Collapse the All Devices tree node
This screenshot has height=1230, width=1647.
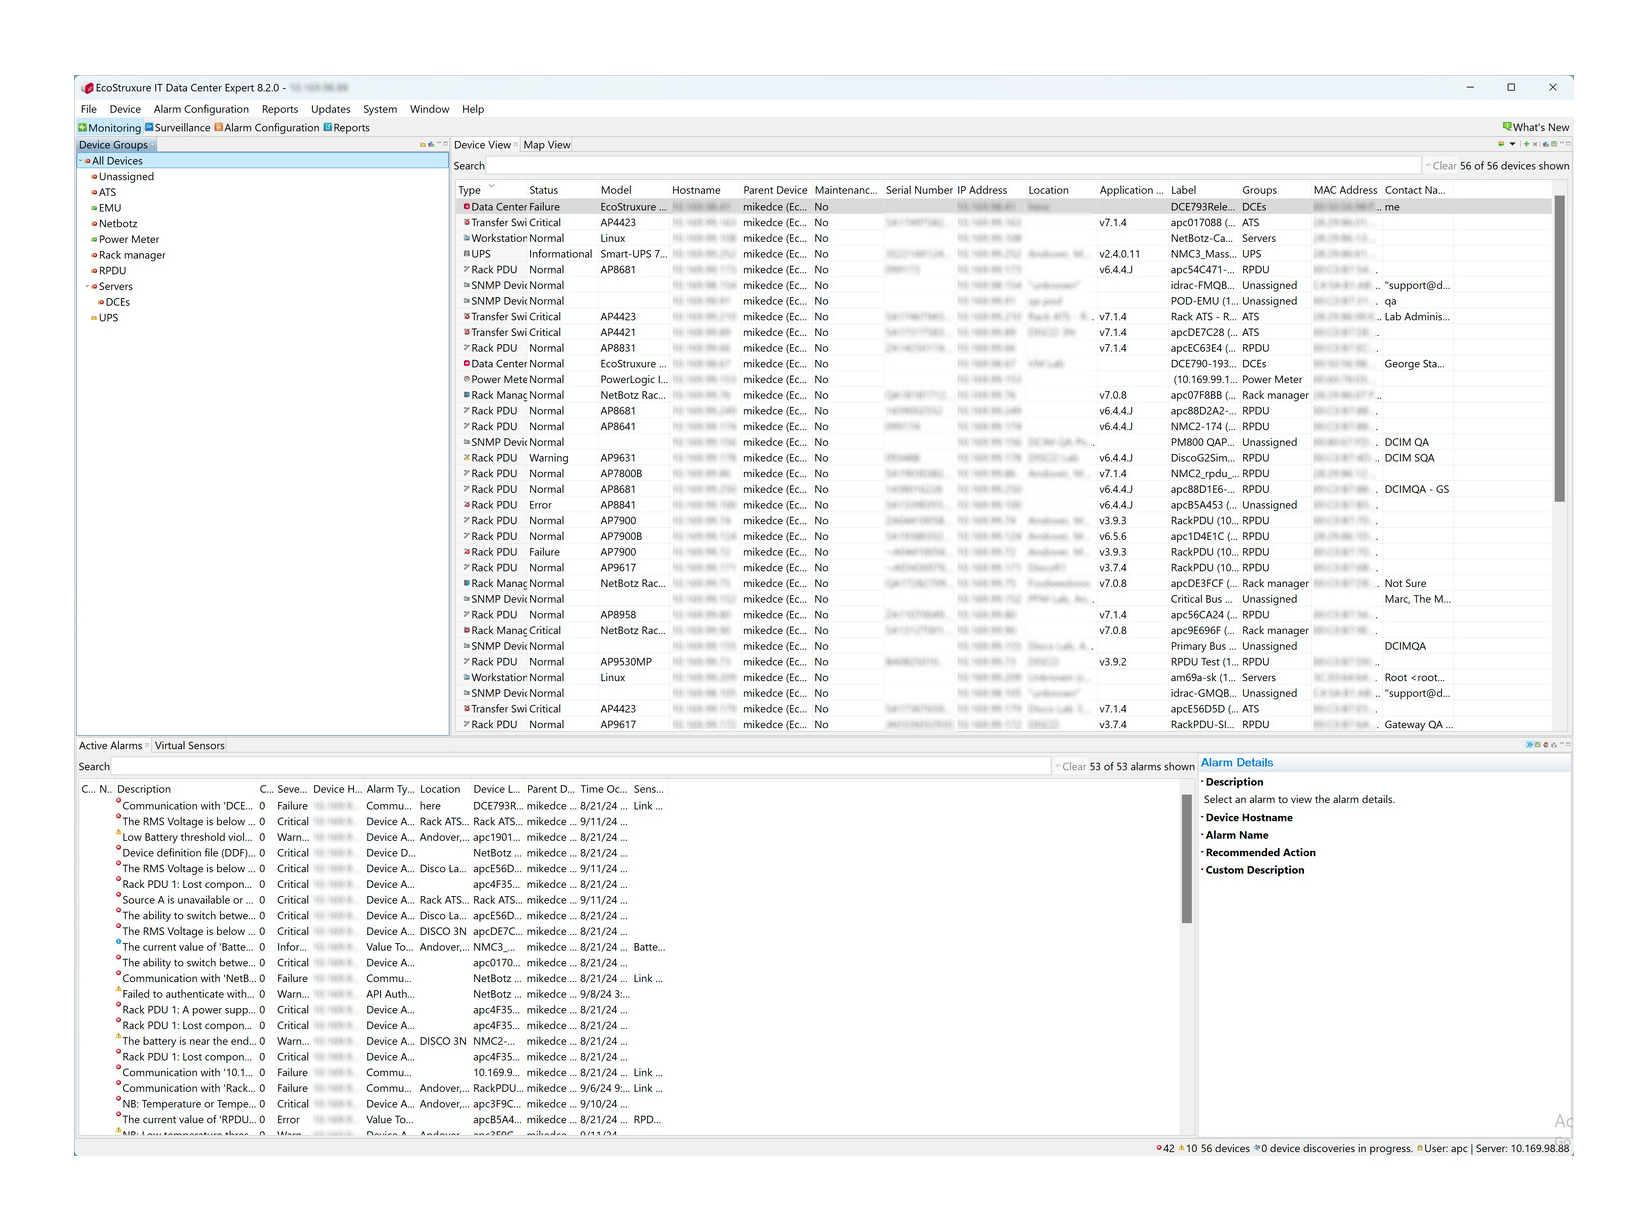point(80,161)
